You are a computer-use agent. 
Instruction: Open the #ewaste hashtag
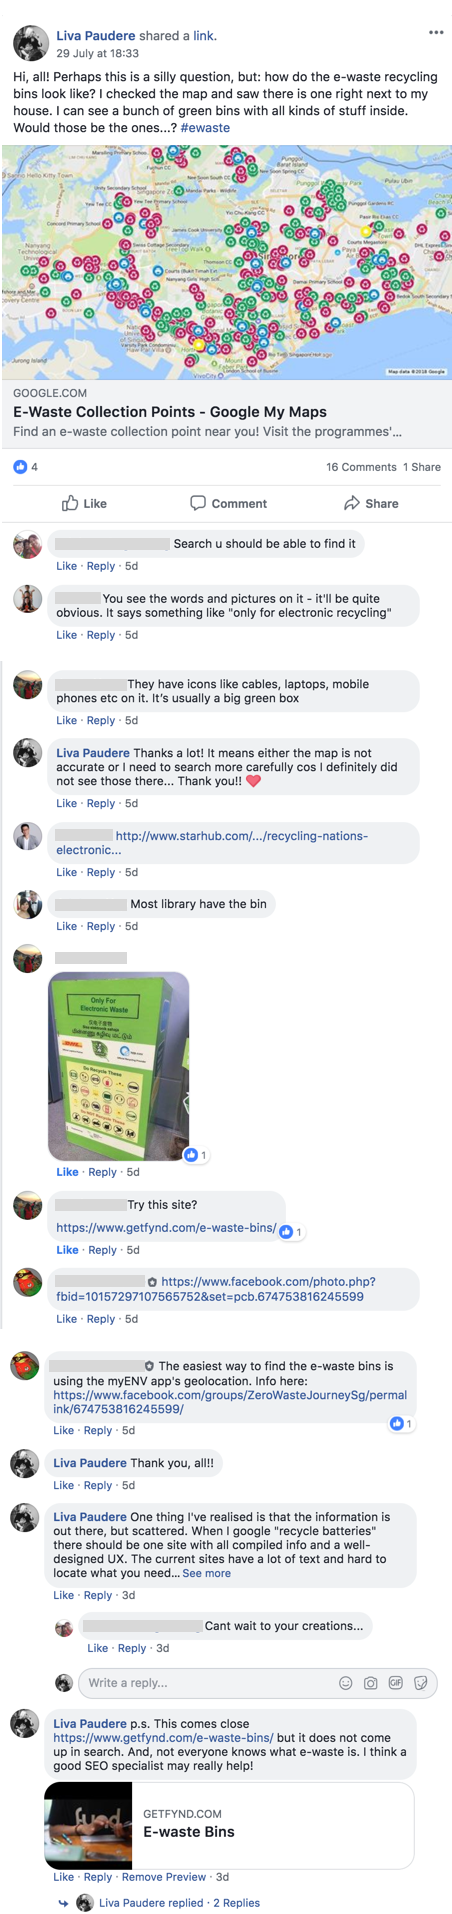pyautogui.click(x=205, y=128)
